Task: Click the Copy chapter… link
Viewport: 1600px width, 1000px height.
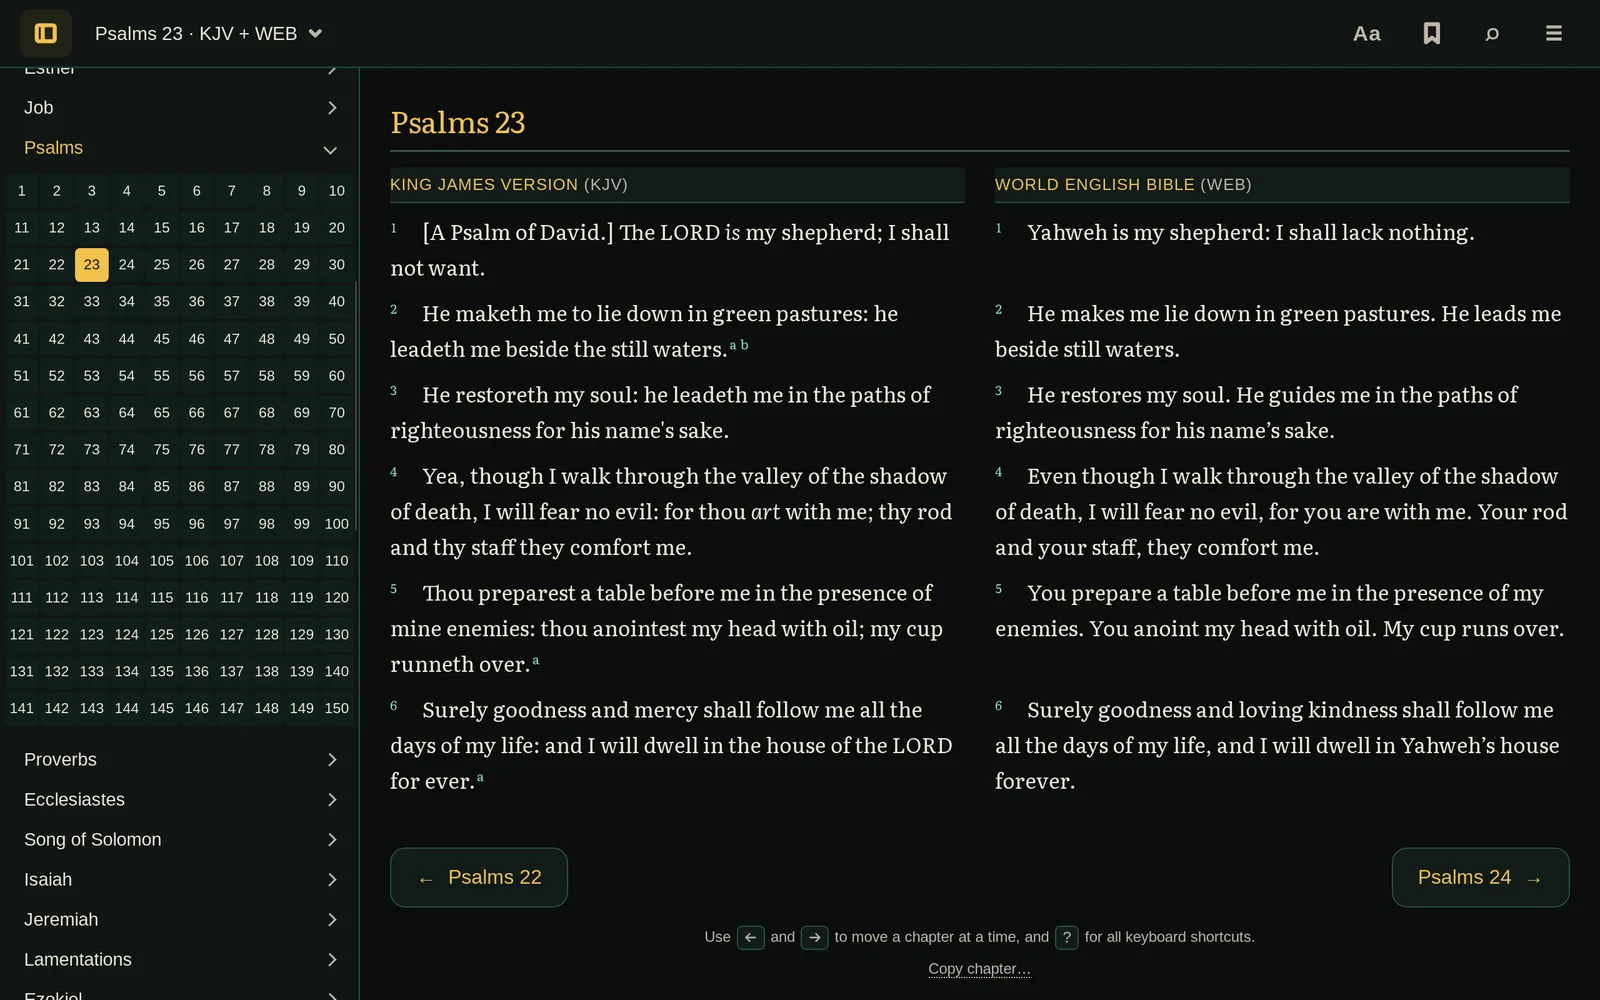Action: pyautogui.click(x=979, y=969)
